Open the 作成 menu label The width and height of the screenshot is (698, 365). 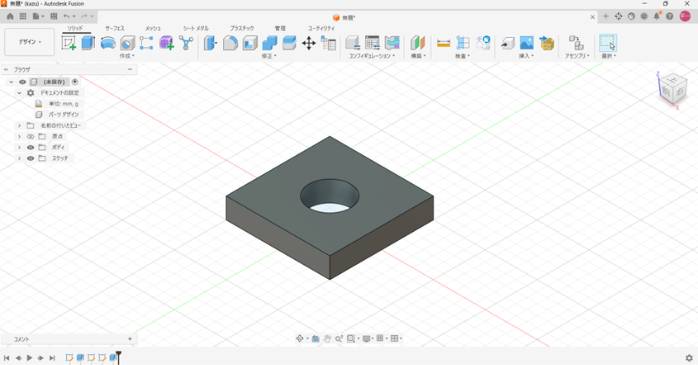[126, 56]
